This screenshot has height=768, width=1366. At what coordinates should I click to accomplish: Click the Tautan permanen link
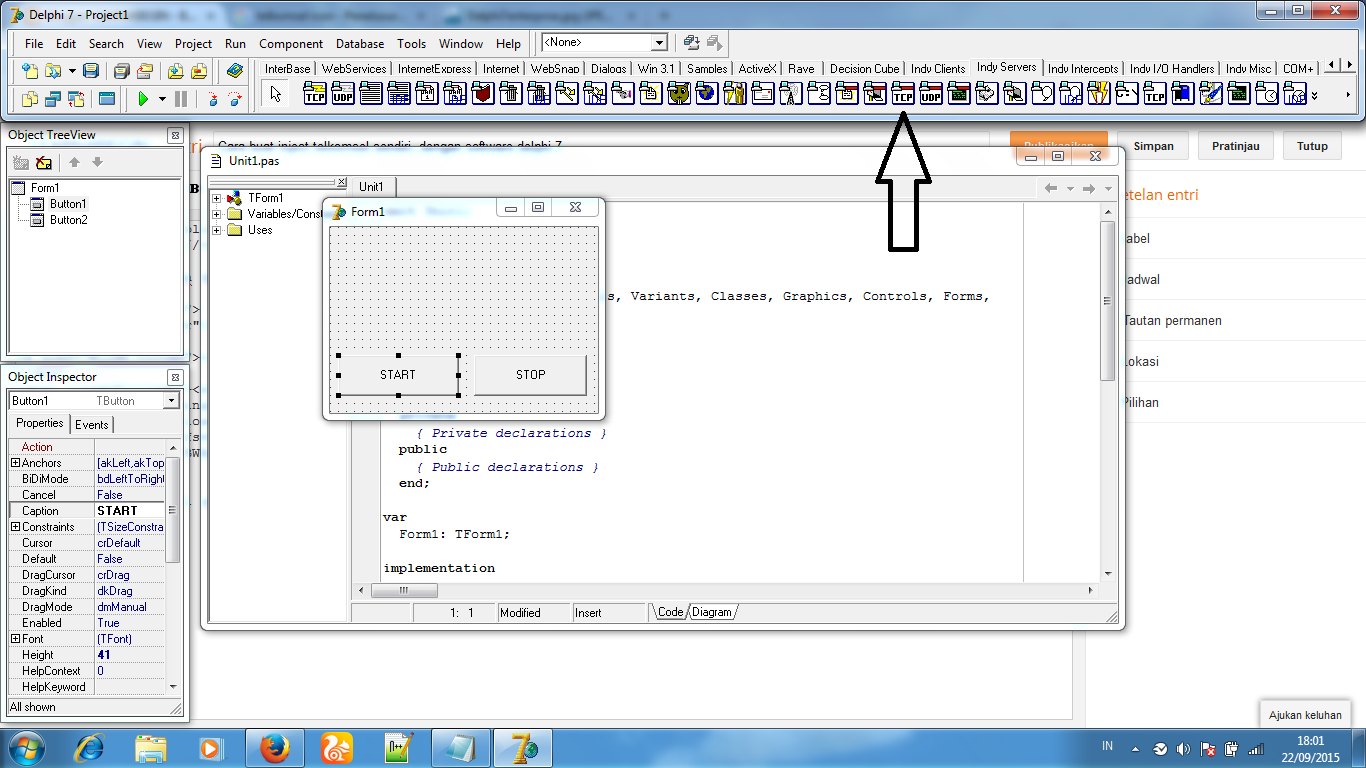tap(1173, 320)
